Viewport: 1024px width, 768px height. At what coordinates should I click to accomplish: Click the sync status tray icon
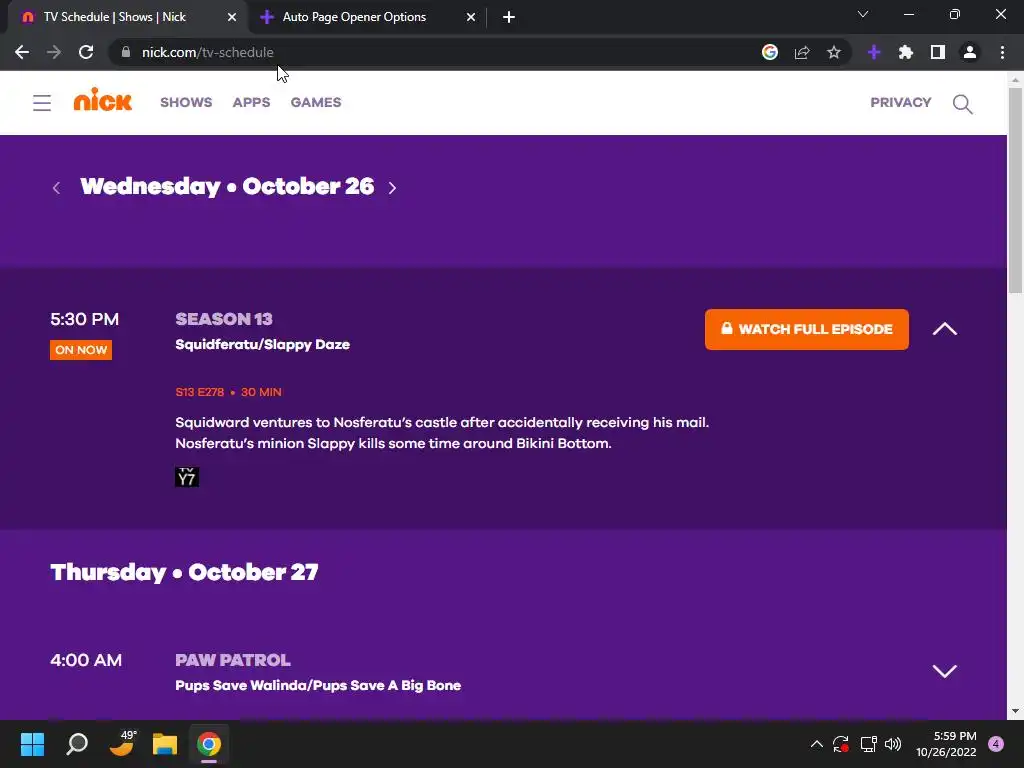coord(840,744)
